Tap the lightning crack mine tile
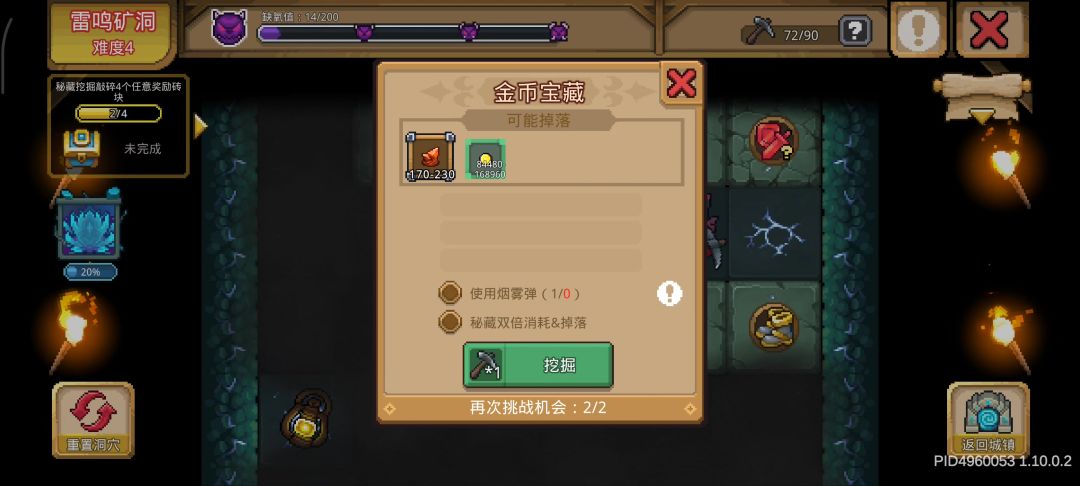Screen dimensions: 1080x486 [x=775, y=233]
